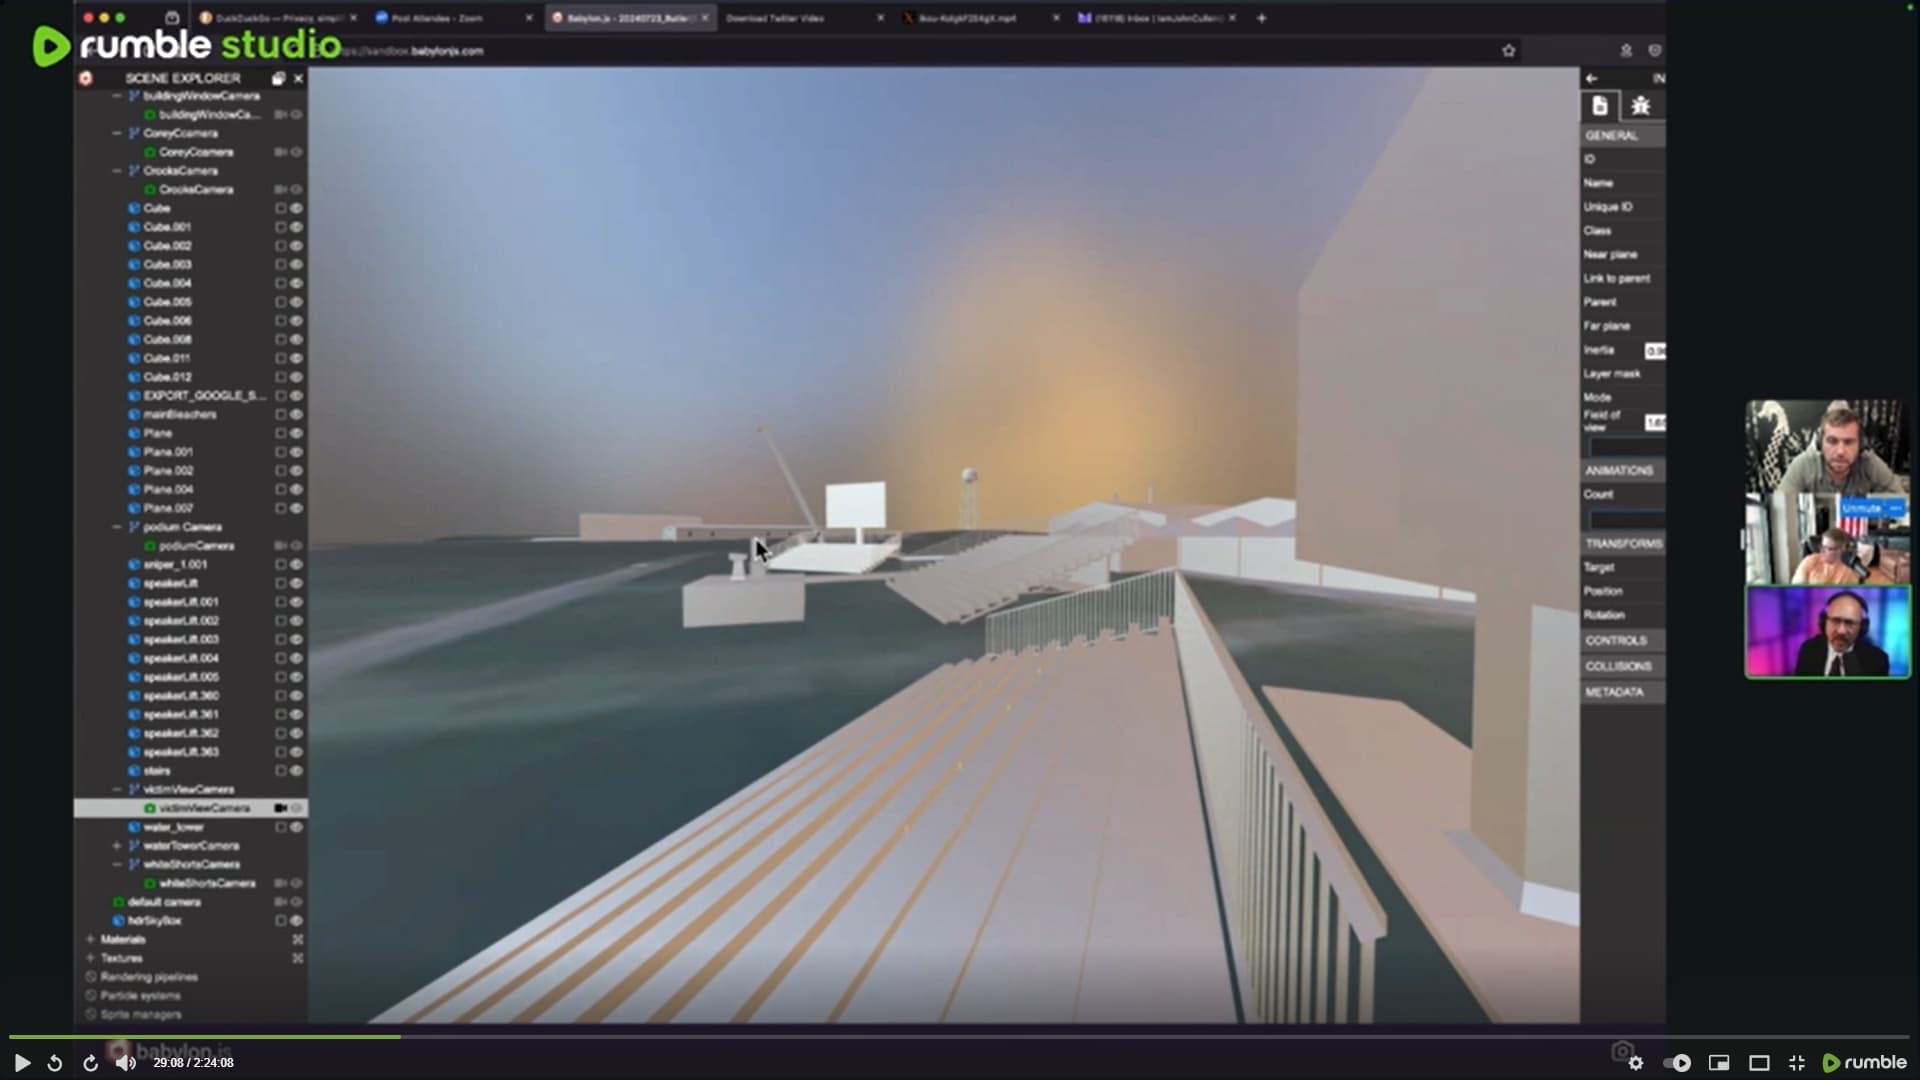Check the bounding box checkbox for Cube.001
This screenshot has height=1080, width=1920.
pos(280,227)
